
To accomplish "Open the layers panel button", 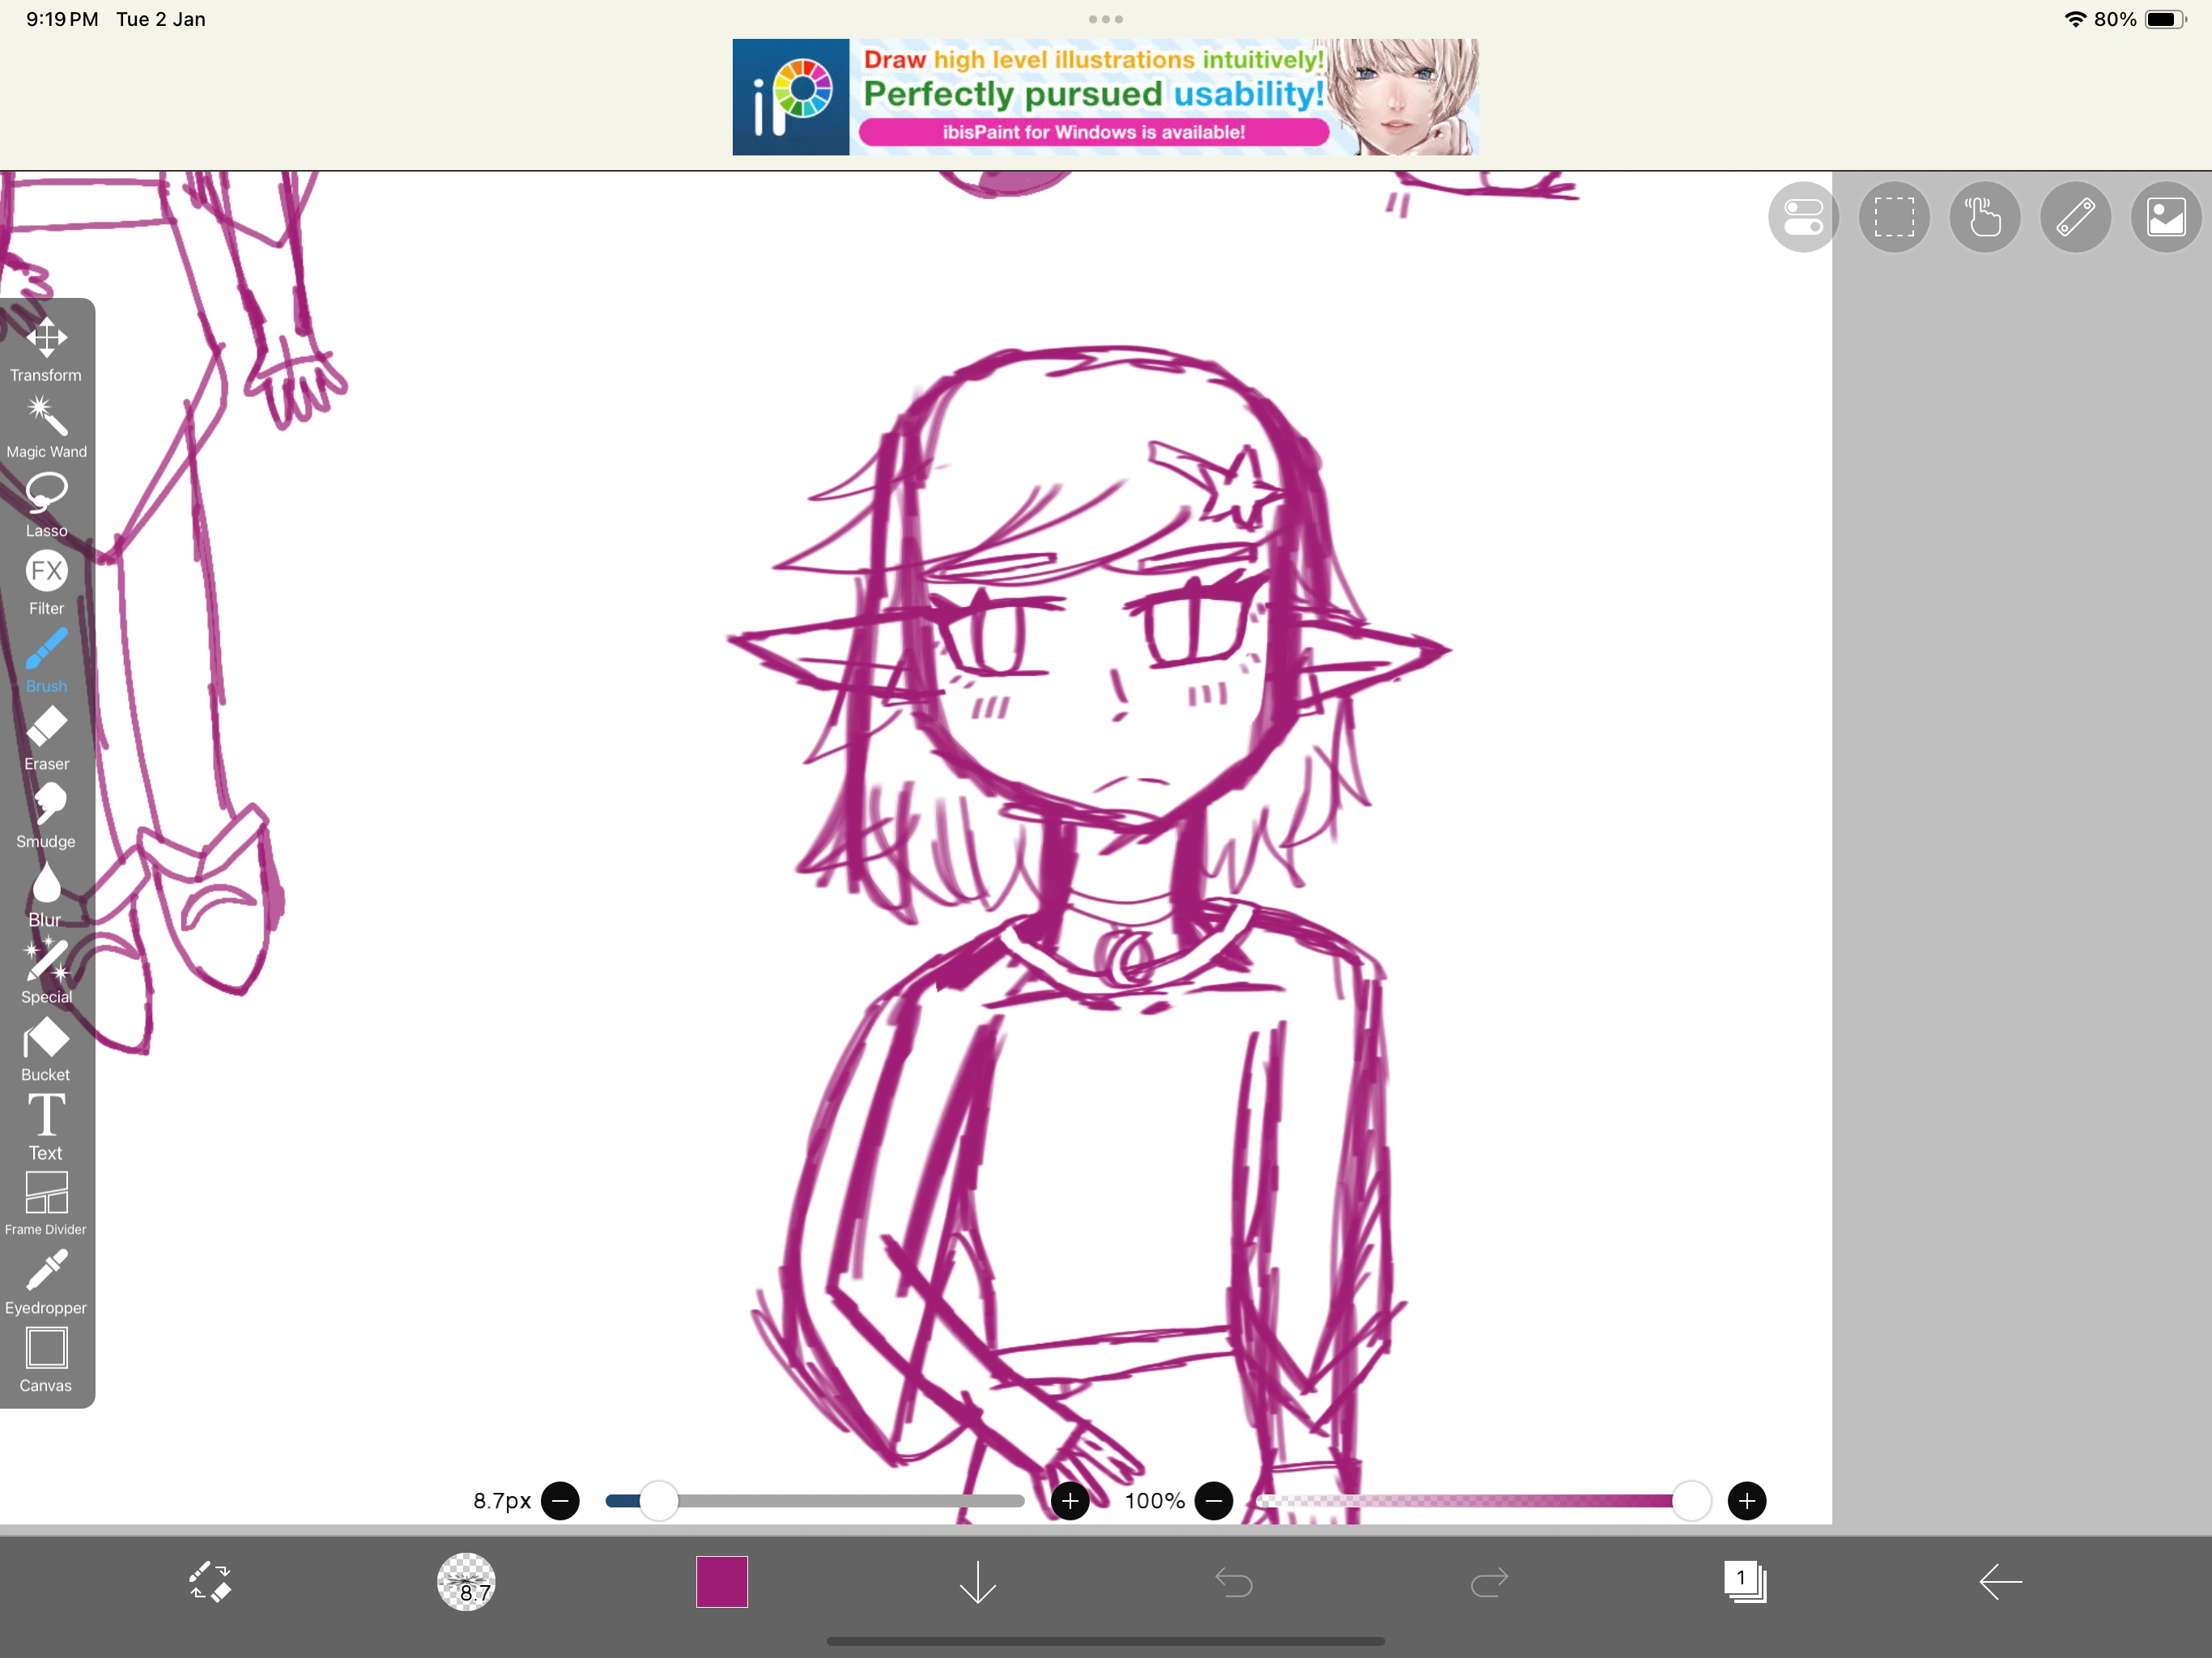I will pos(1745,1582).
